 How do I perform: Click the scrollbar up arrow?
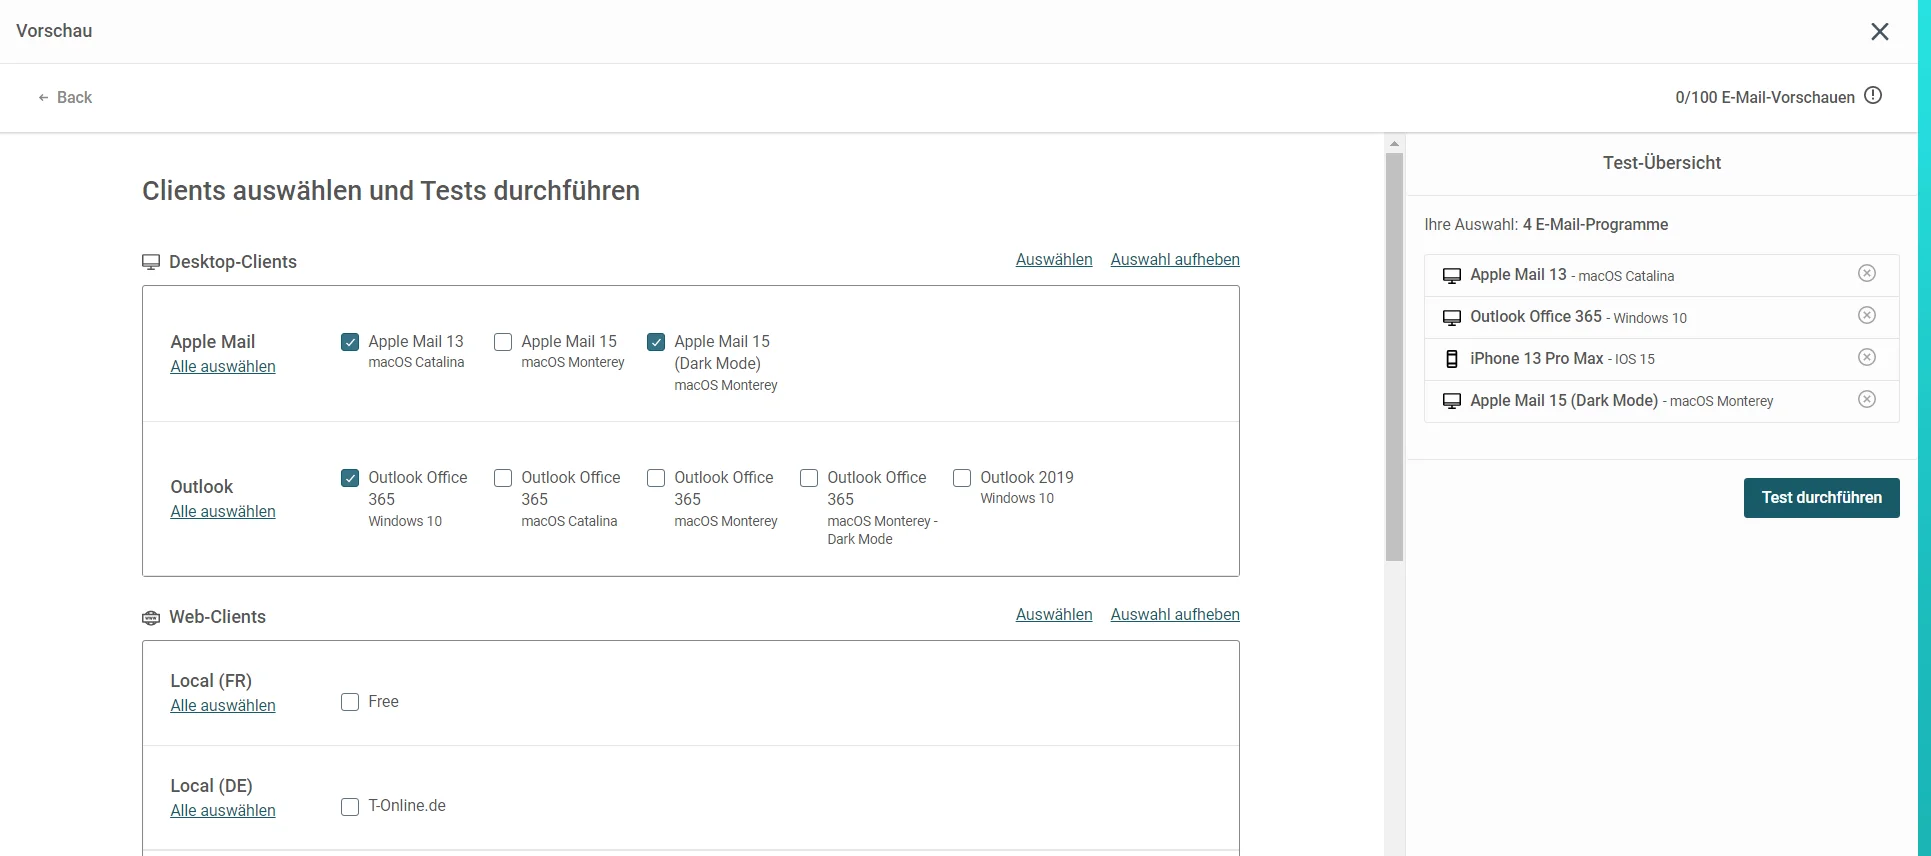pyautogui.click(x=1394, y=144)
